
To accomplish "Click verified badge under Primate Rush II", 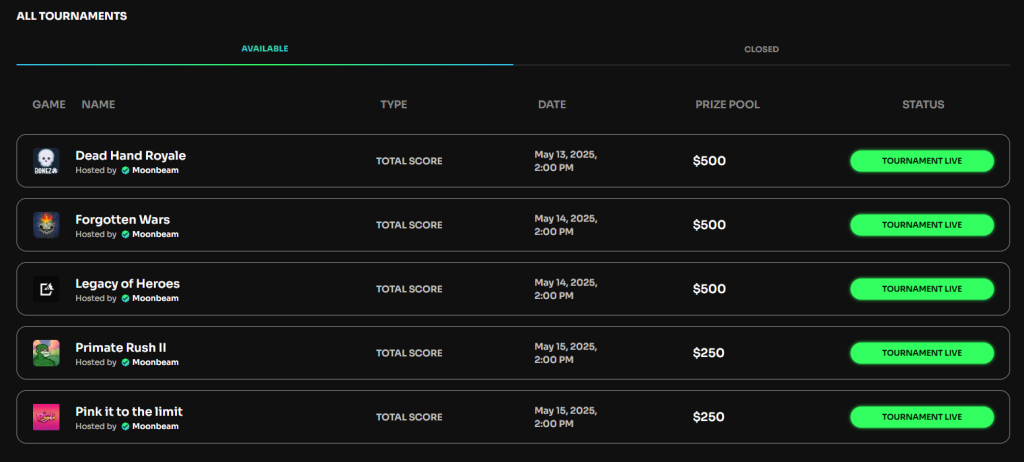I will pos(125,363).
